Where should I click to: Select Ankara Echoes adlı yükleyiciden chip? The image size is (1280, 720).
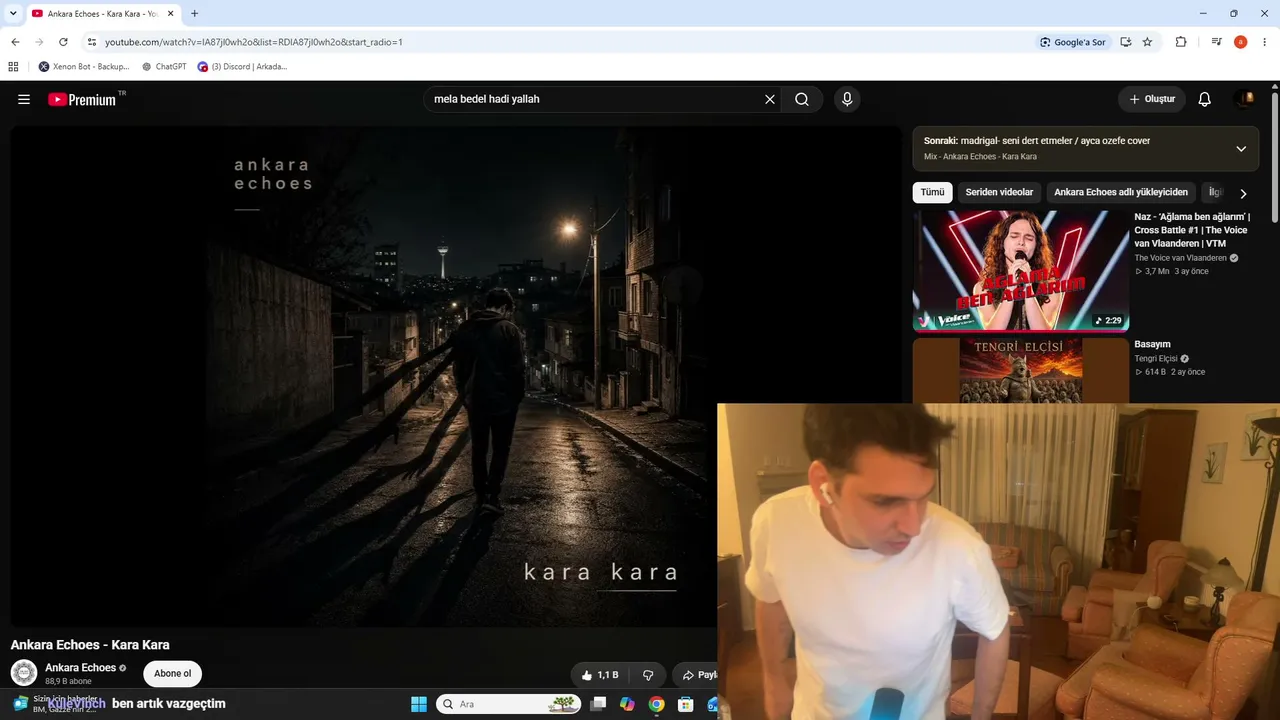[x=1121, y=192]
